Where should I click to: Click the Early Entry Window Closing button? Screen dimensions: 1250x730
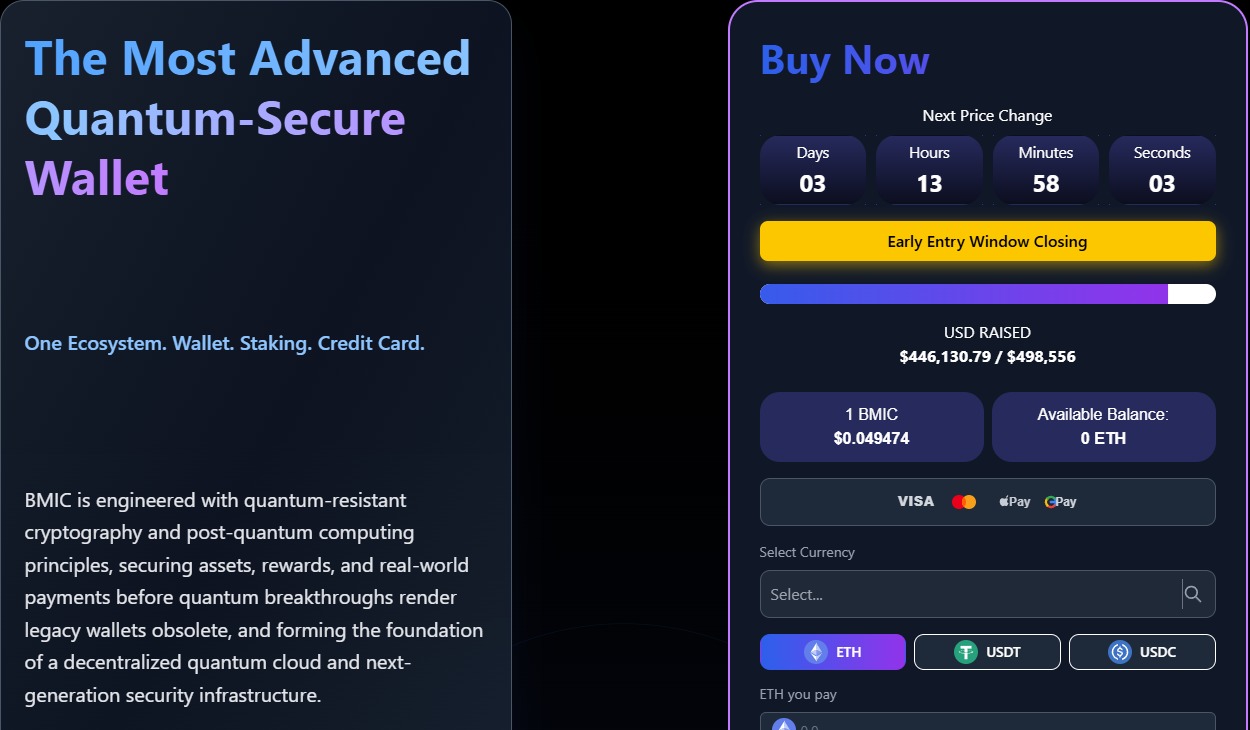point(987,241)
